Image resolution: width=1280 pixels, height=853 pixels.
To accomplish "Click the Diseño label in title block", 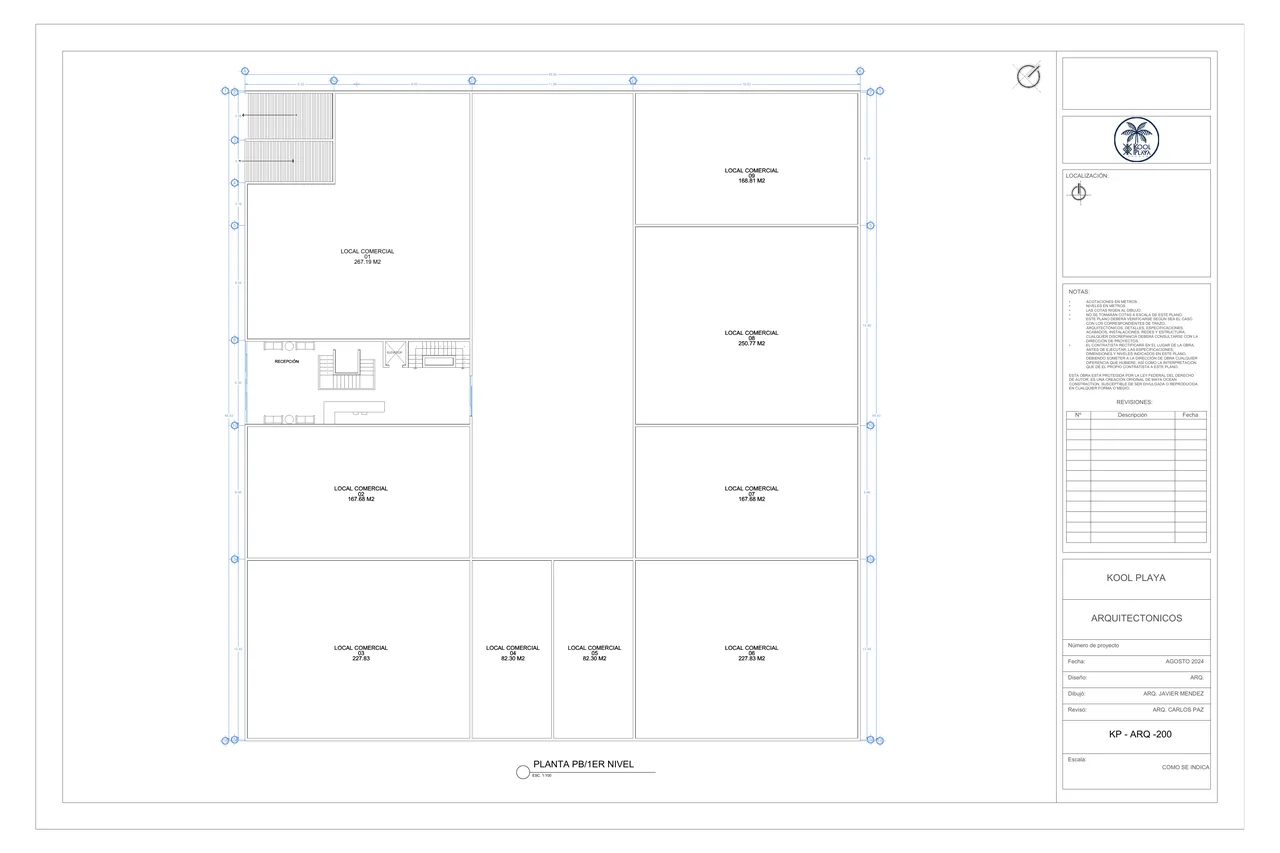I will point(1077,678).
